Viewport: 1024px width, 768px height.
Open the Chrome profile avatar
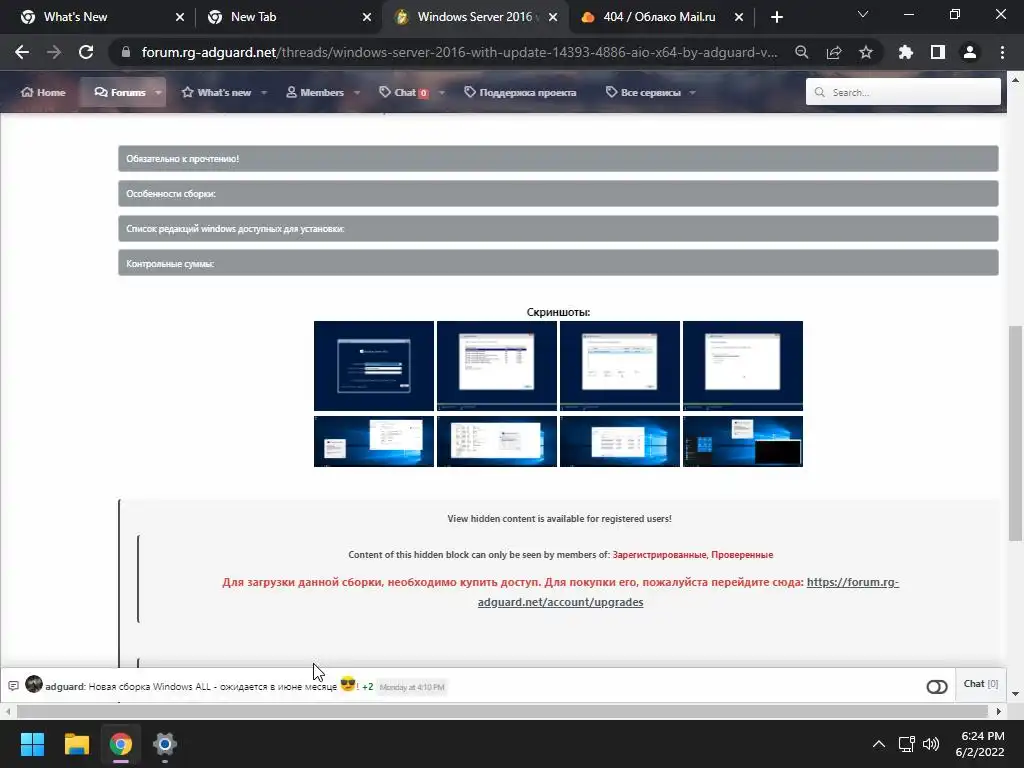[970, 52]
